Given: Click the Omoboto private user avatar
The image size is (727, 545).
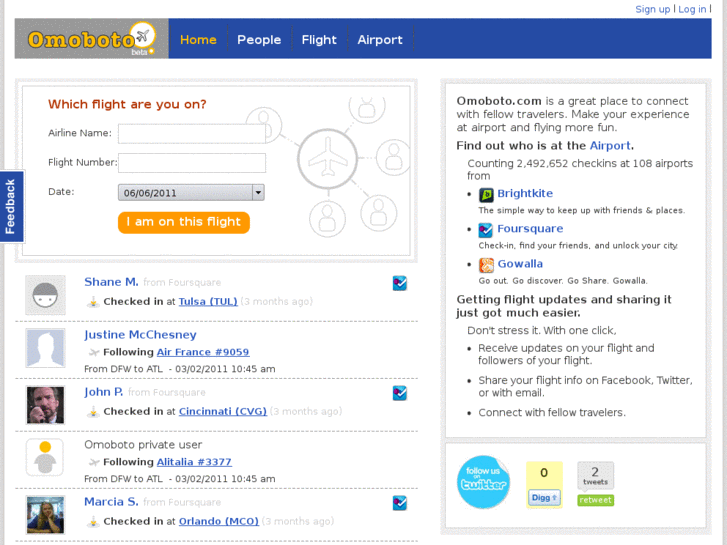Looking at the screenshot, I should 45,458.
